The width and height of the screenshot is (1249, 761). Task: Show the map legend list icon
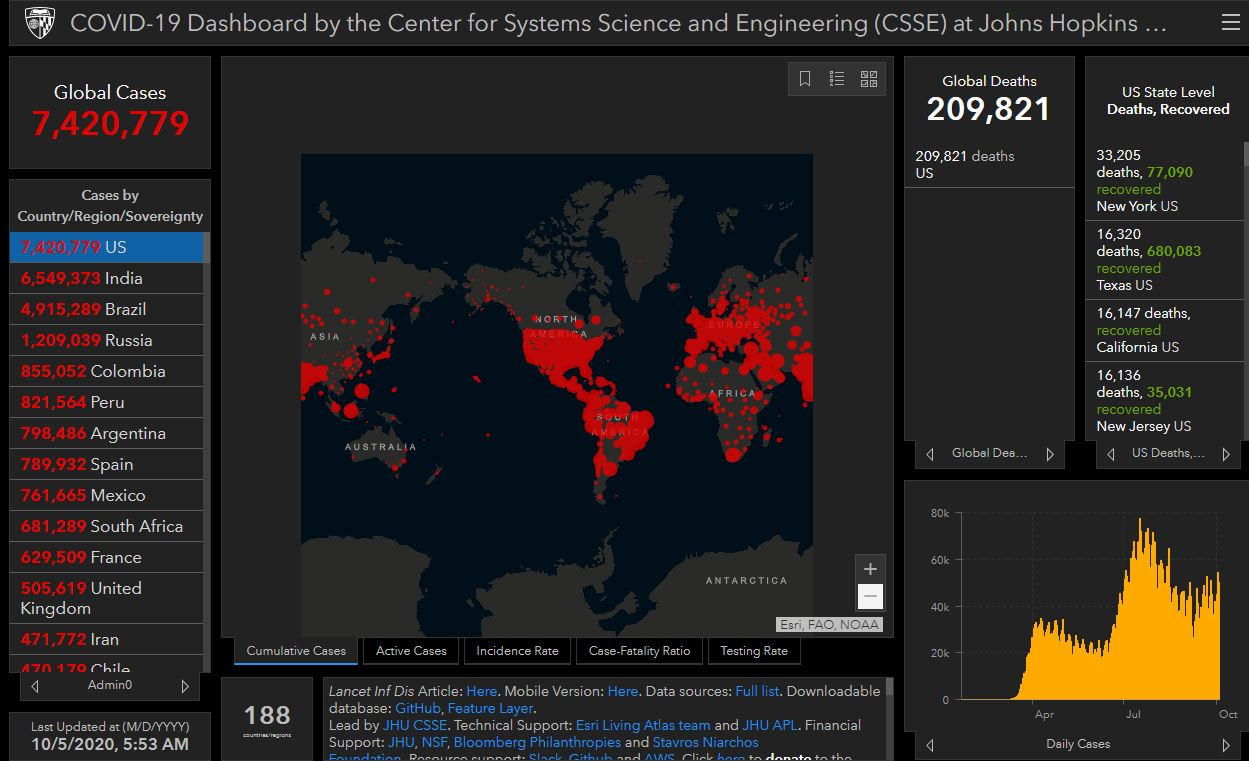coord(837,79)
